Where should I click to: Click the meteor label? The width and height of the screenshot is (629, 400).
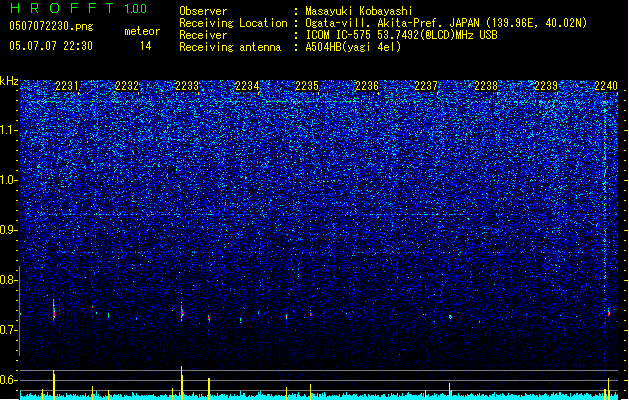tap(142, 31)
